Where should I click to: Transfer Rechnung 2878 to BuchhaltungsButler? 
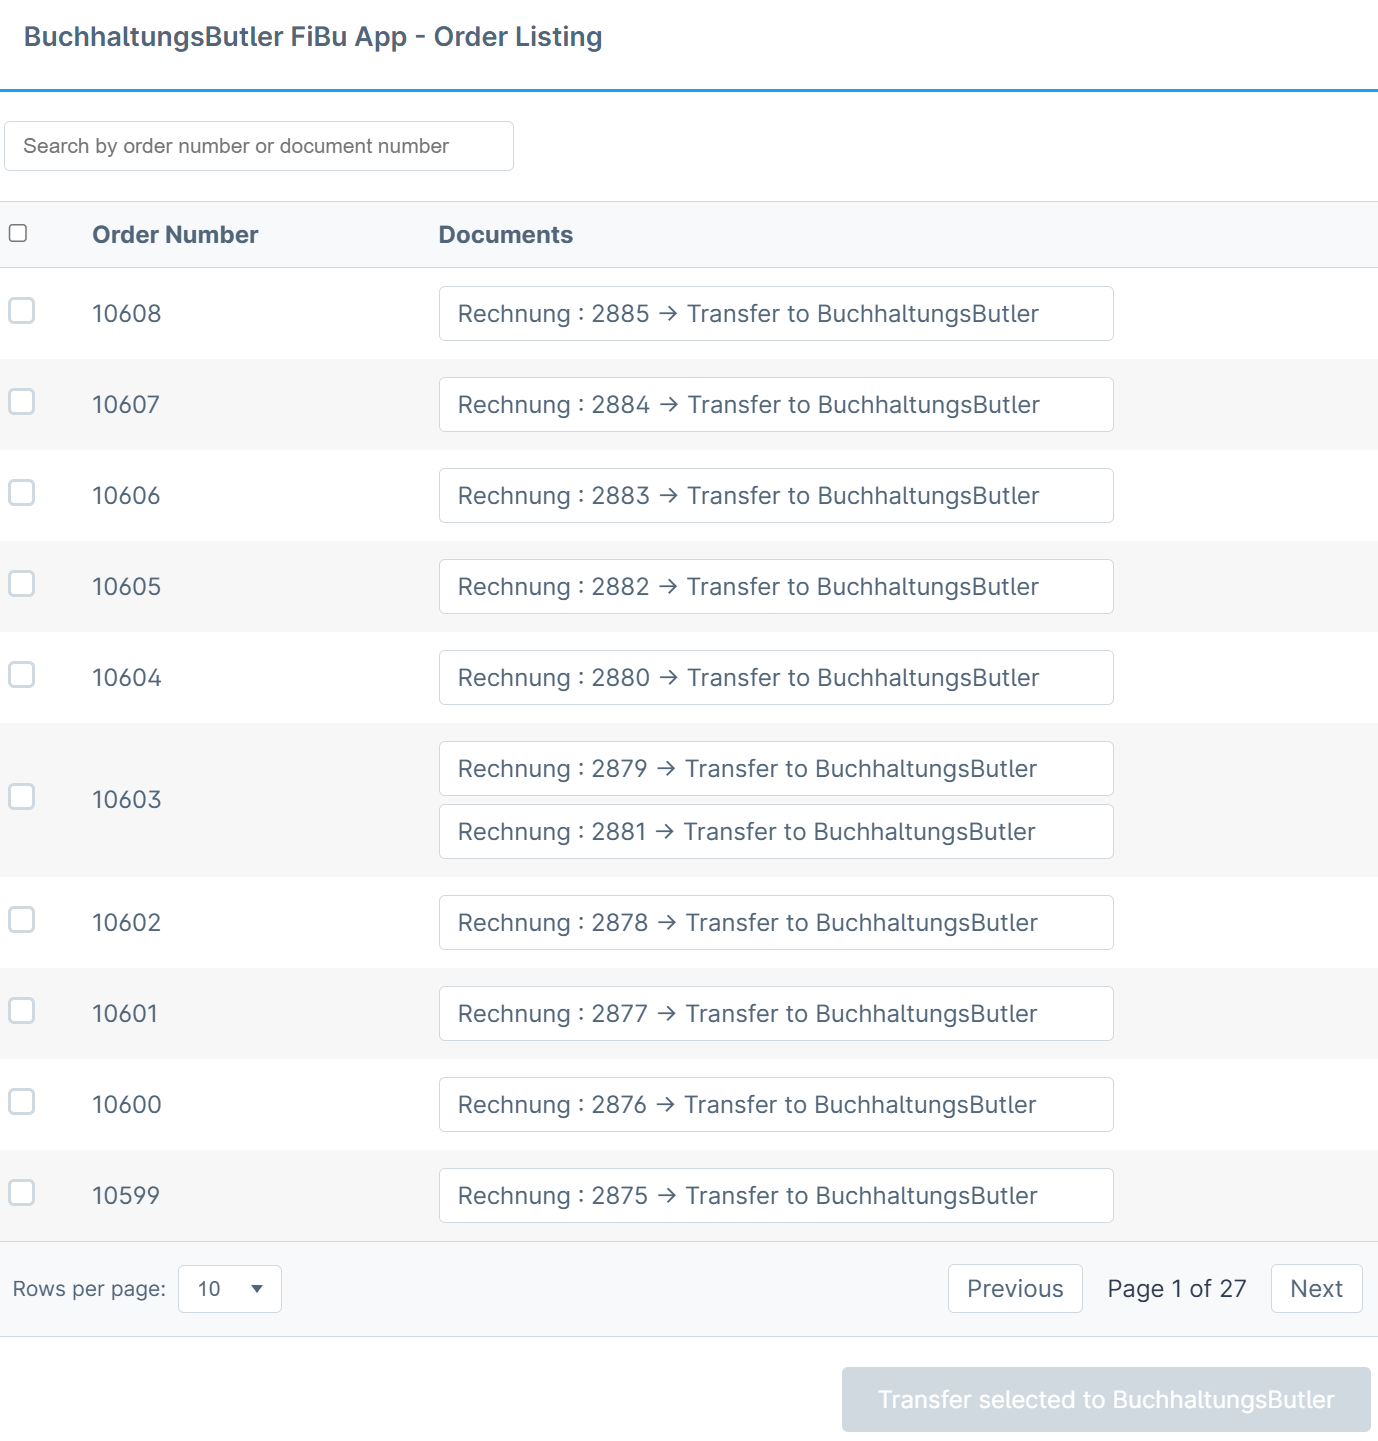click(776, 923)
